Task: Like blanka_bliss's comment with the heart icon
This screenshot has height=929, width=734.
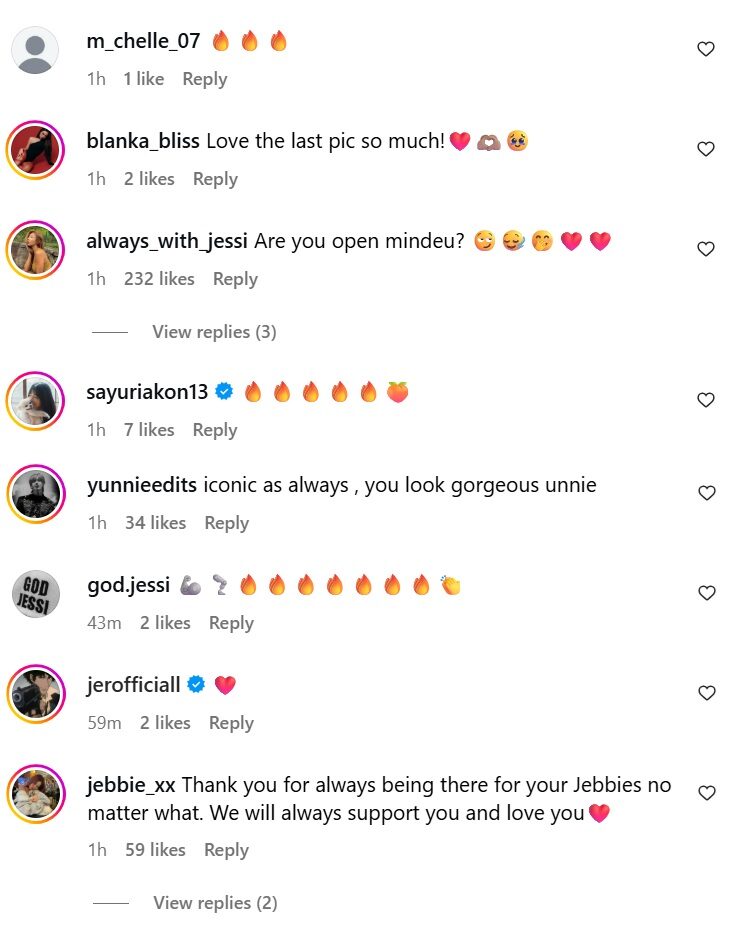Action: [706, 148]
